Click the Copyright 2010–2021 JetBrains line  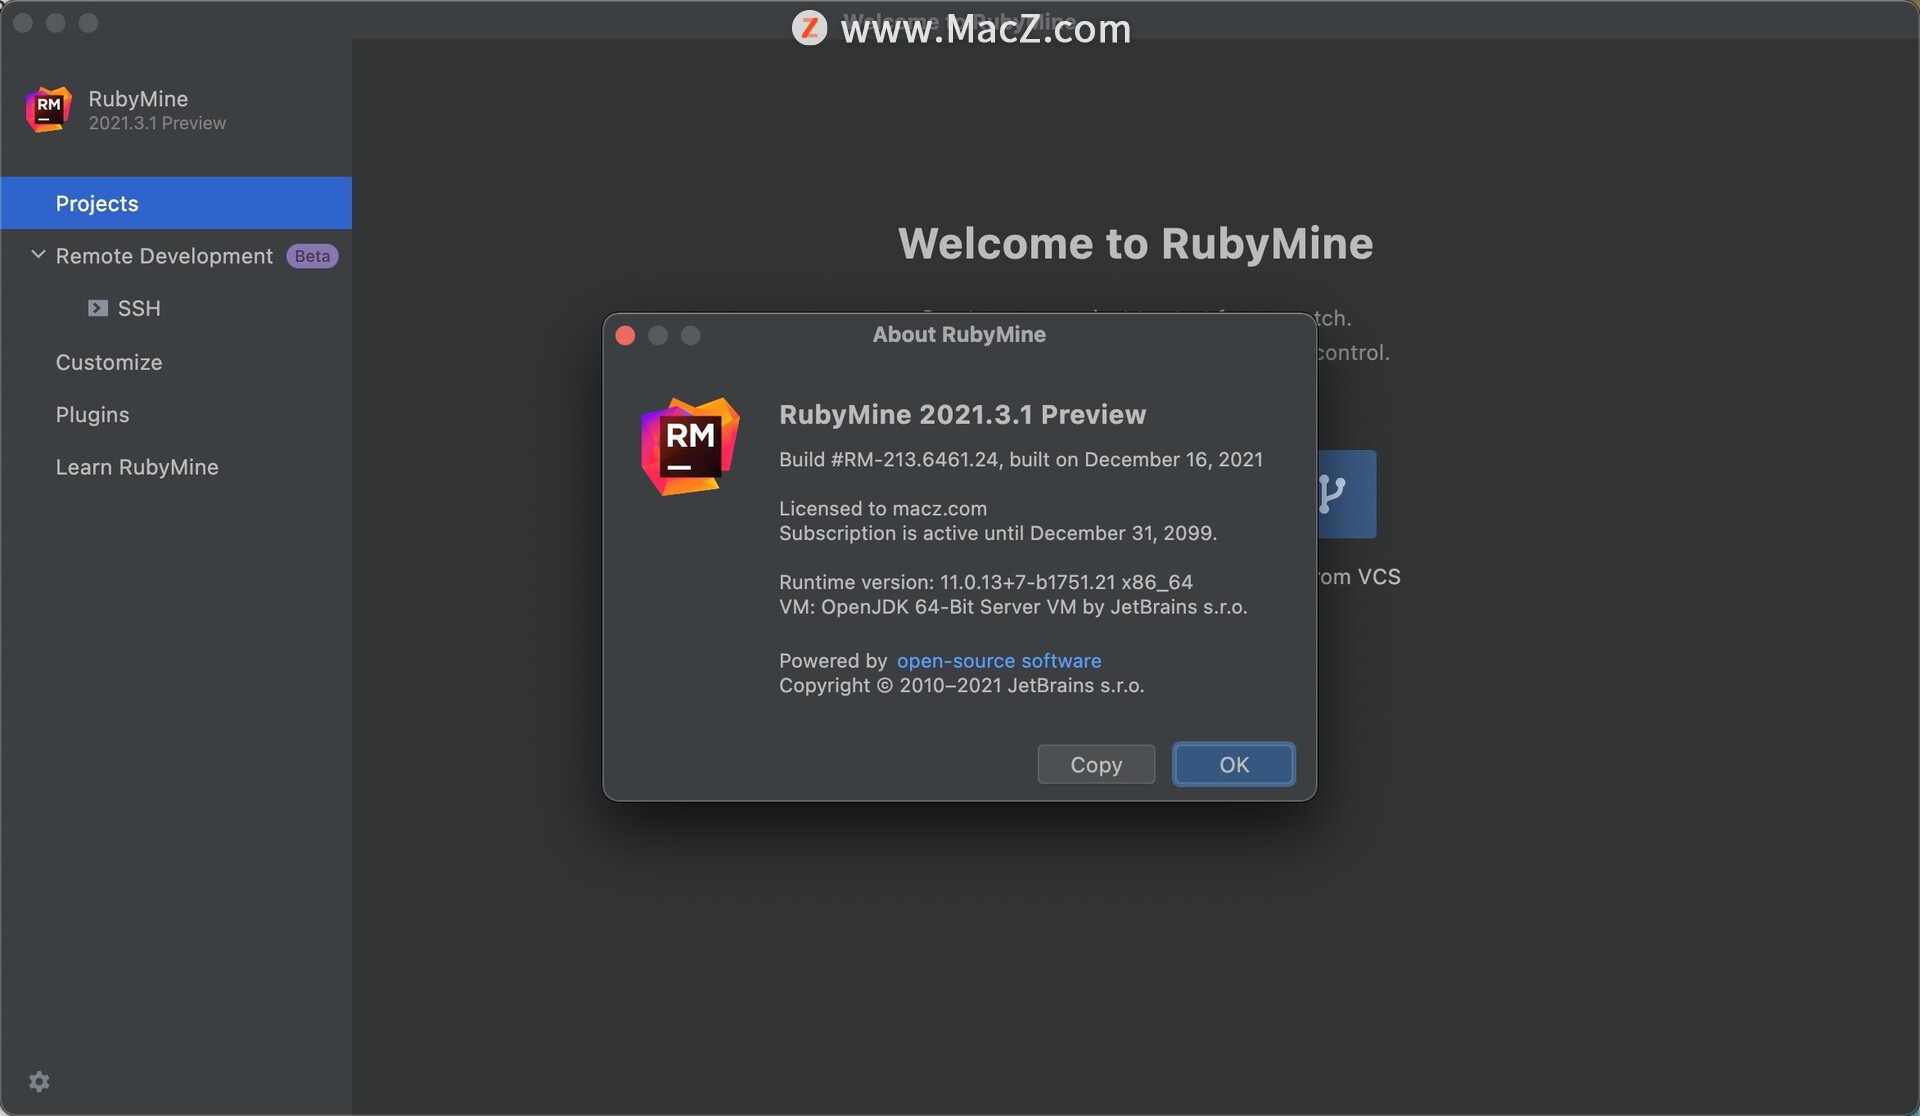point(962,685)
